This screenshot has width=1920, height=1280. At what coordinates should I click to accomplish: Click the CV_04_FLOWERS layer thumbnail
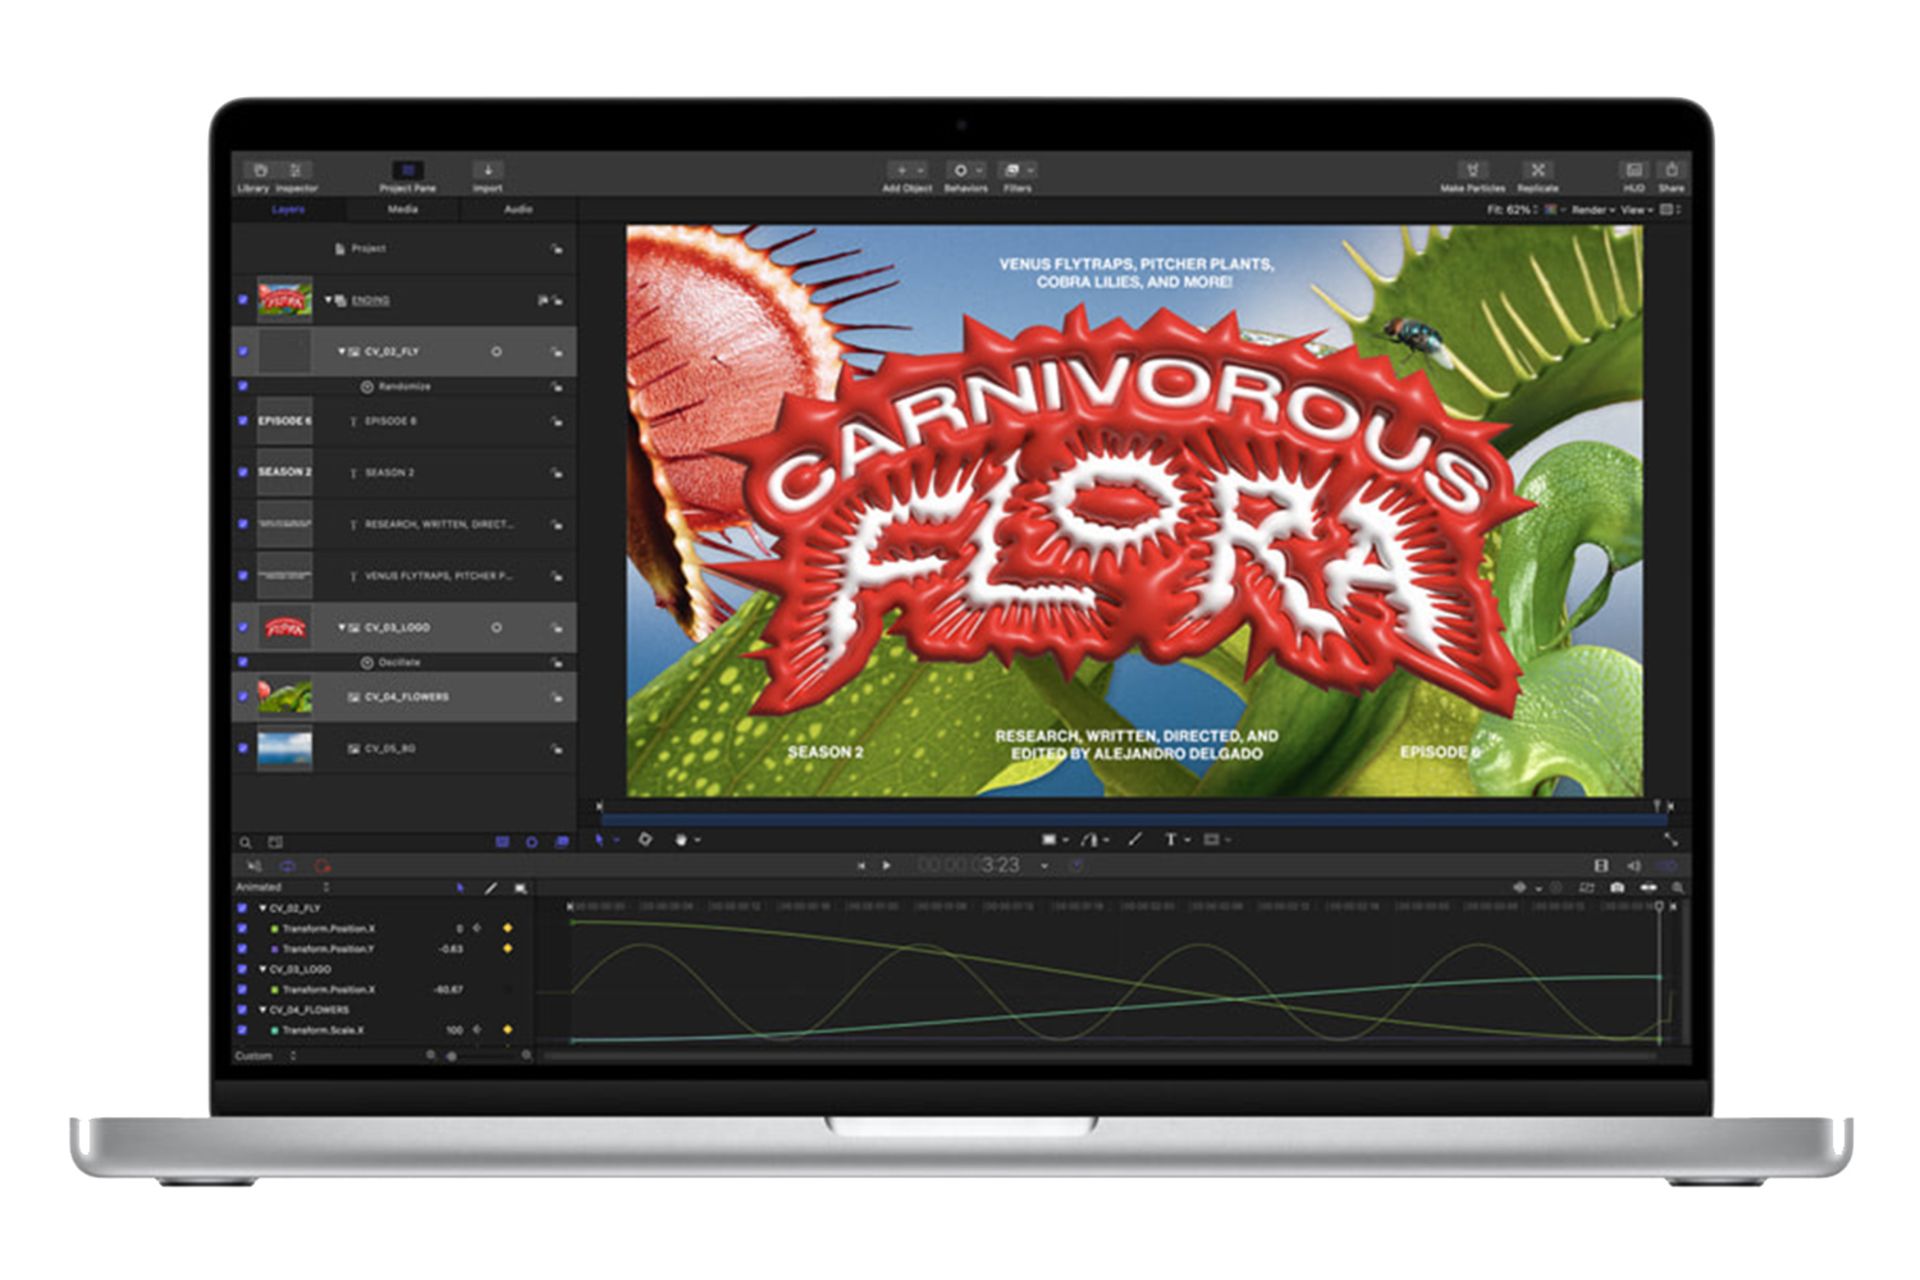(x=285, y=696)
